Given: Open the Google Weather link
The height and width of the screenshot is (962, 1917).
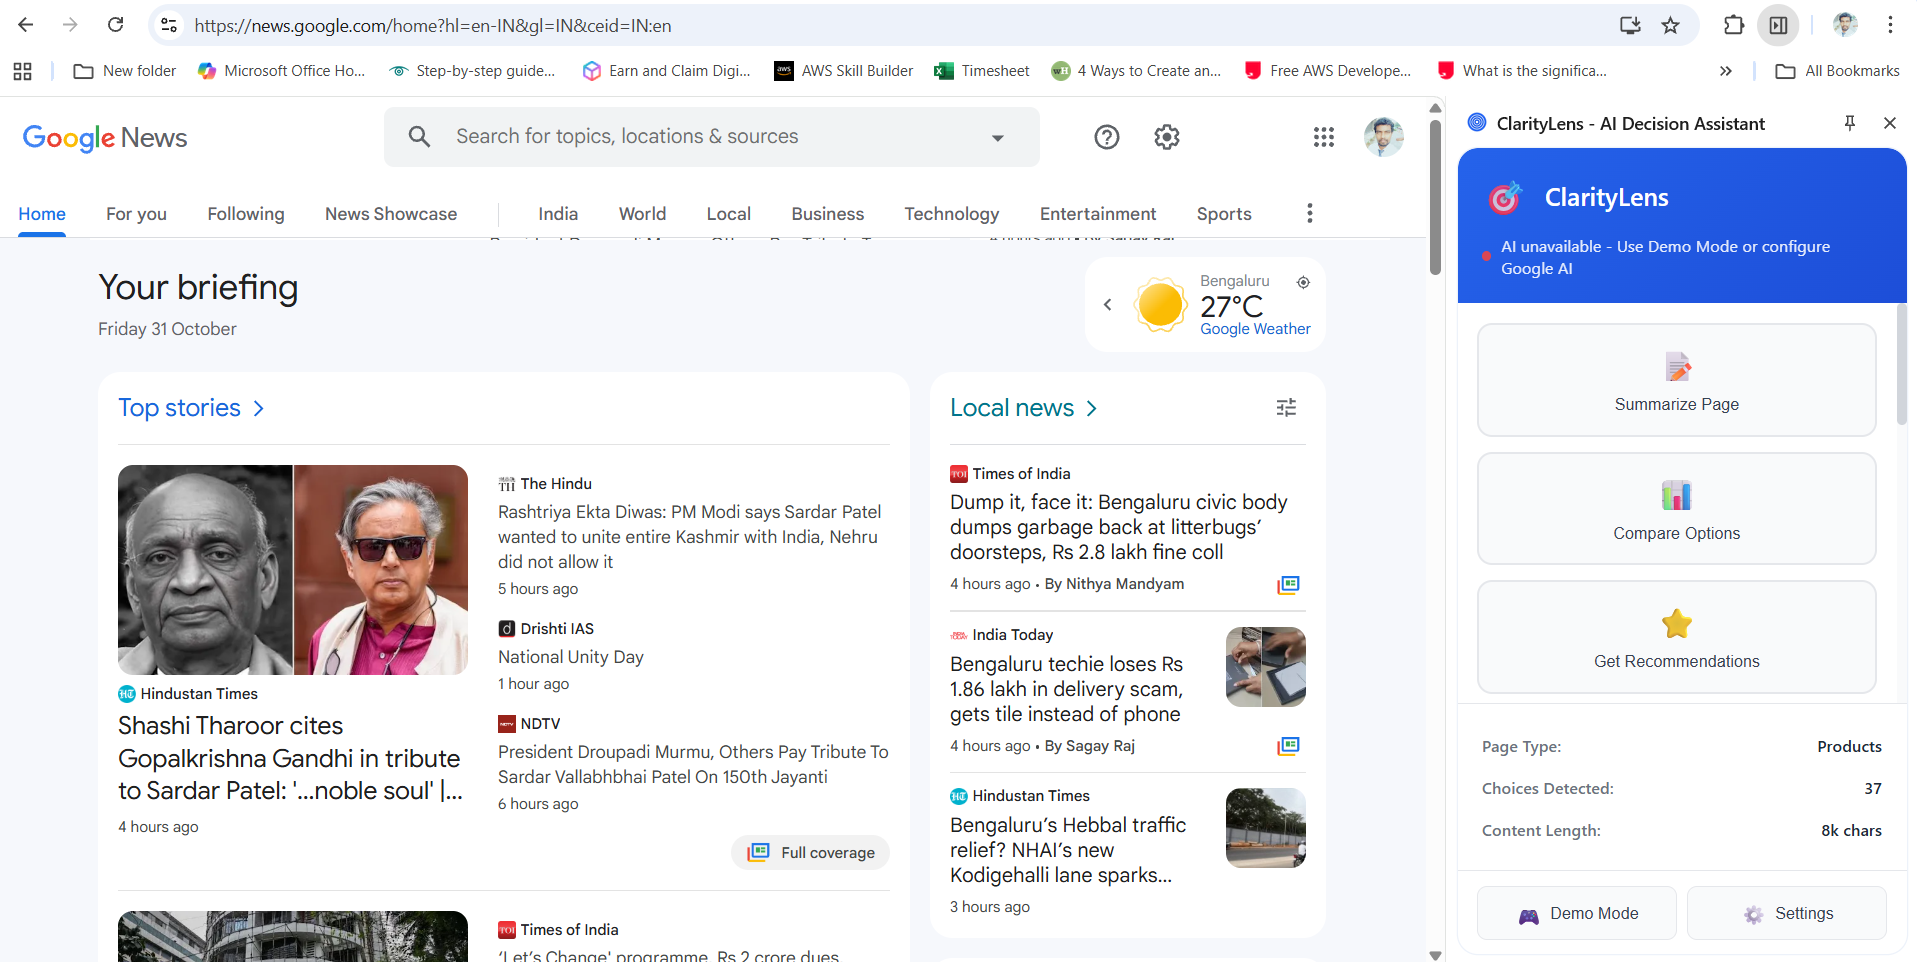Looking at the screenshot, I should (x=1255, y=329).
